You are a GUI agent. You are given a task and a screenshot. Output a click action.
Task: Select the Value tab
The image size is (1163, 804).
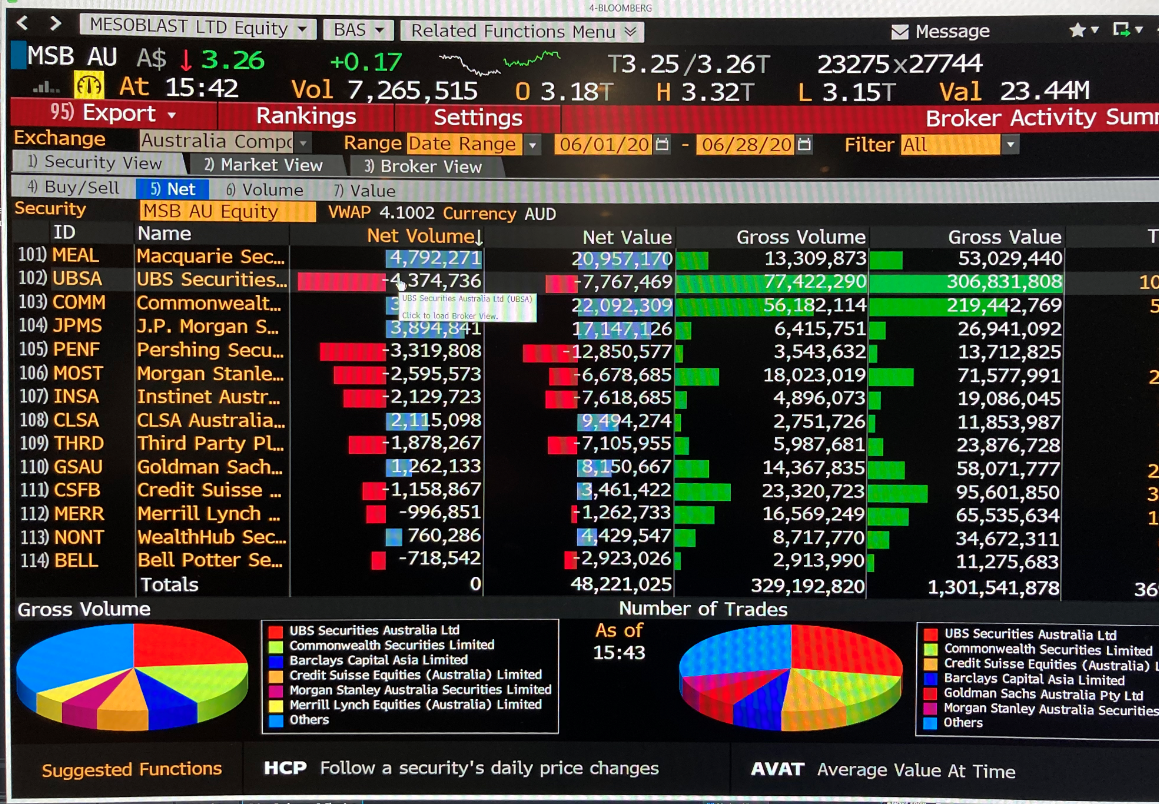pyautogui.click(x=363, y=191)
